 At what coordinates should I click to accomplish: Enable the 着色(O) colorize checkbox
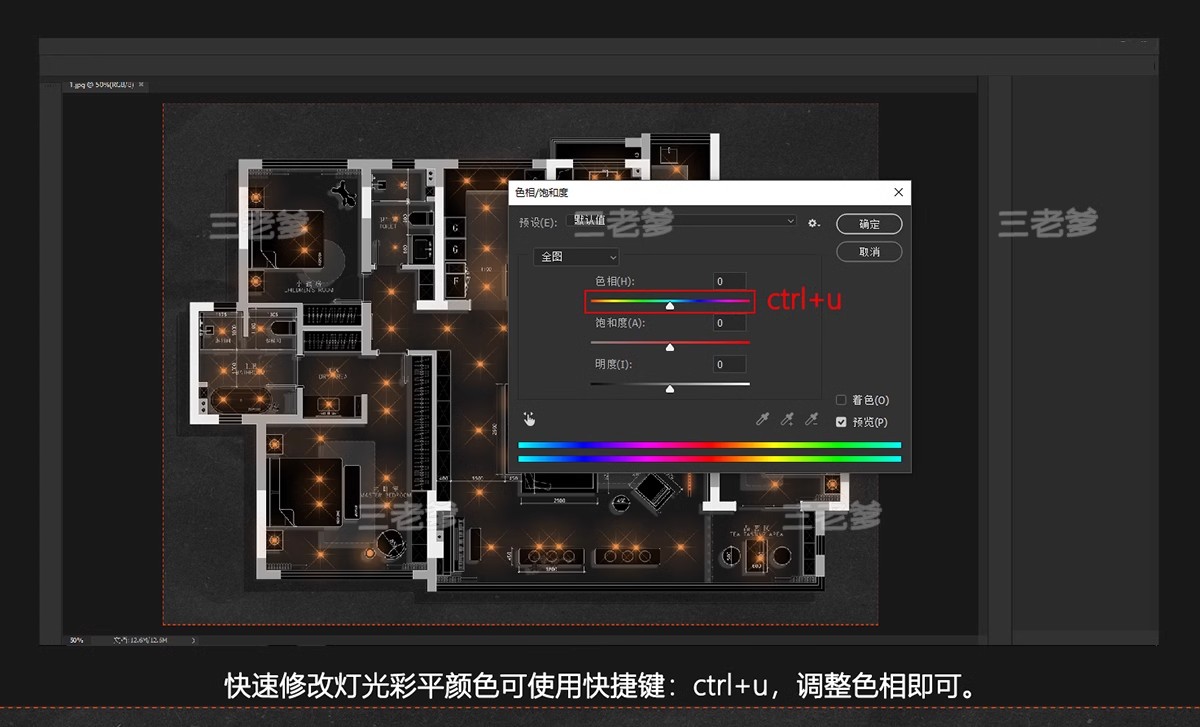point(841,400)
